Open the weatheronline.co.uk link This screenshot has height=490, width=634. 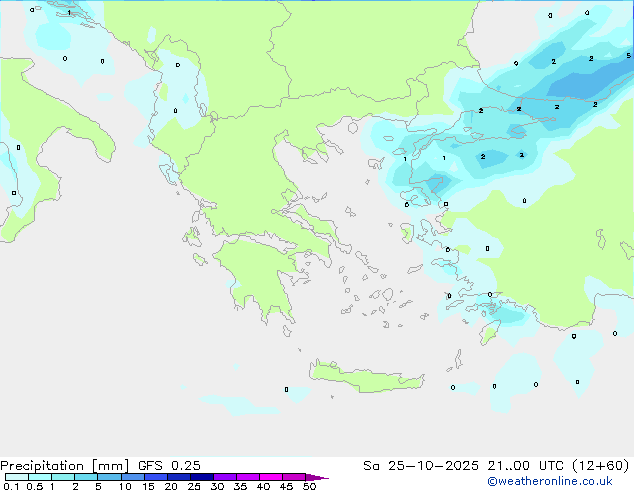[550, 481]
